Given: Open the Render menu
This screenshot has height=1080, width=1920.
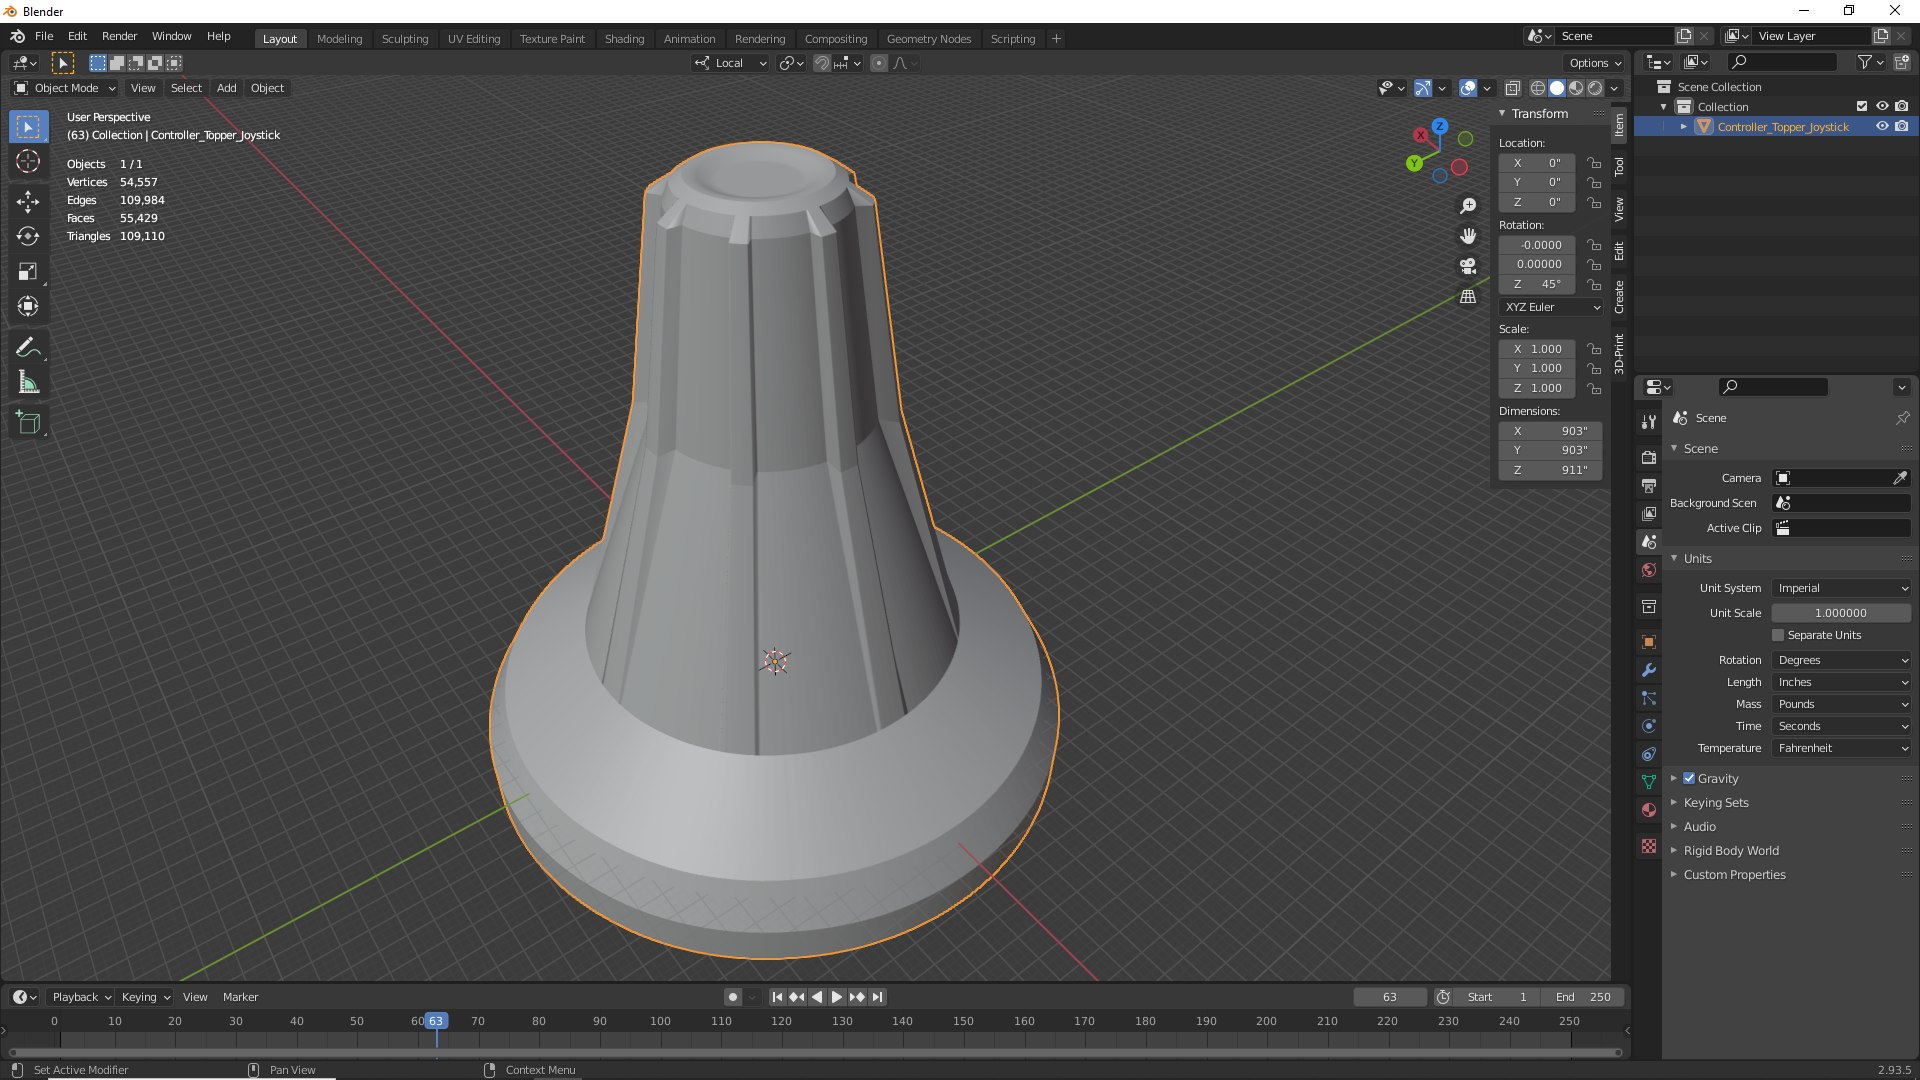Looking at the screenshot, I should 119,36.
